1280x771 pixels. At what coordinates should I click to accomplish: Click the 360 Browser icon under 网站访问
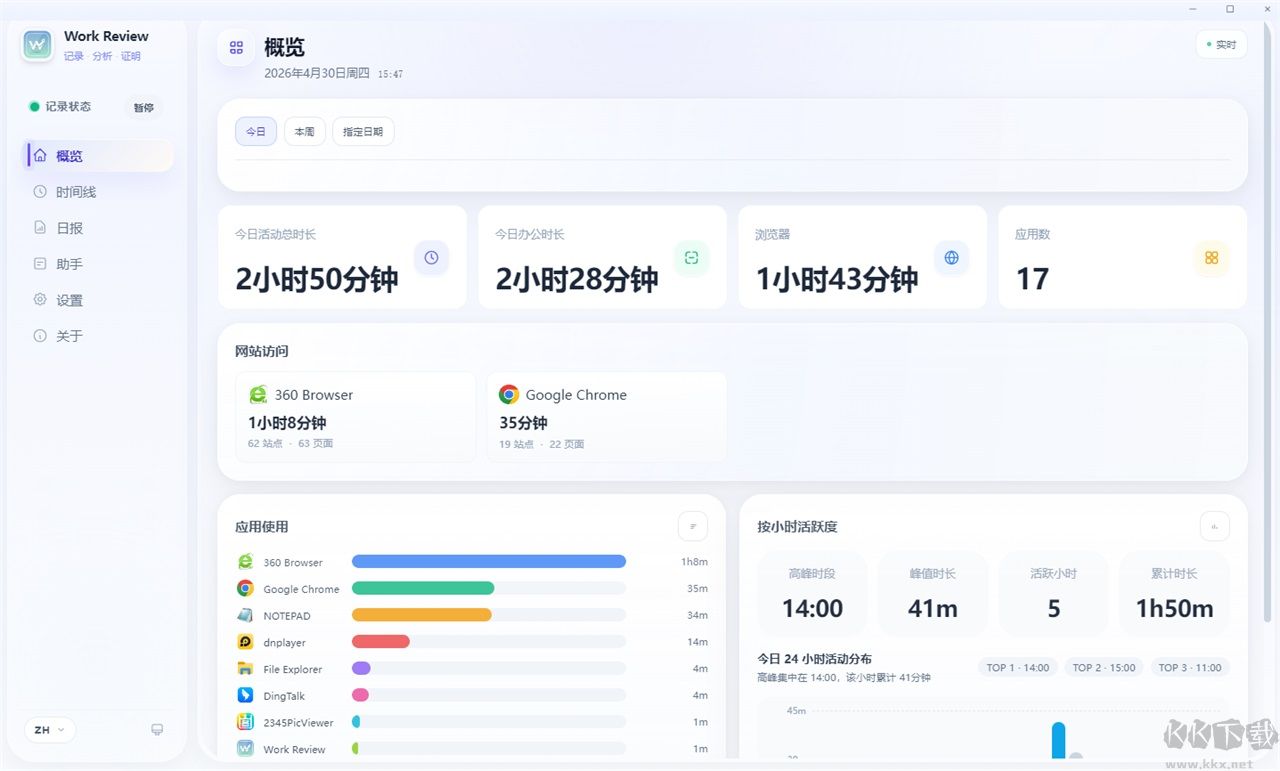pyautogui.click(x=258, y=395)
